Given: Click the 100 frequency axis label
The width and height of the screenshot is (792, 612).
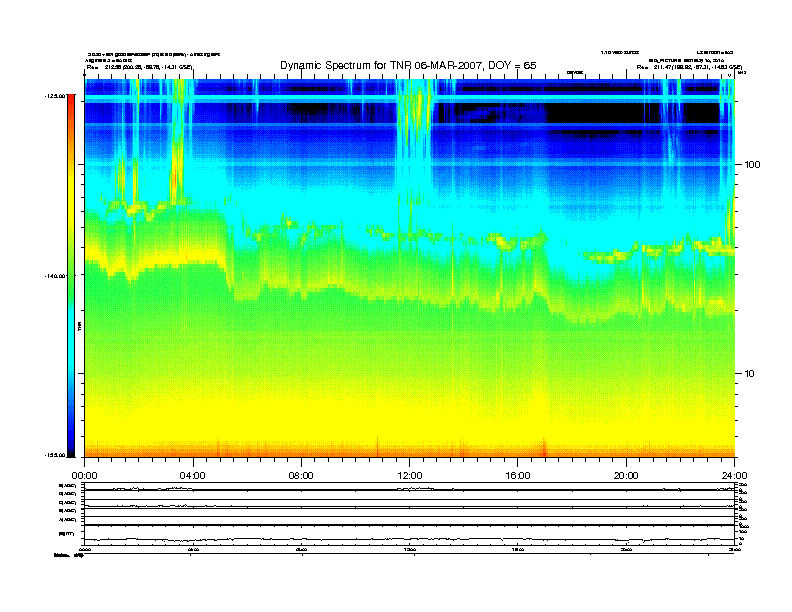Looking at the screenshot, I should pyautogui.click(x=753, y=165).
